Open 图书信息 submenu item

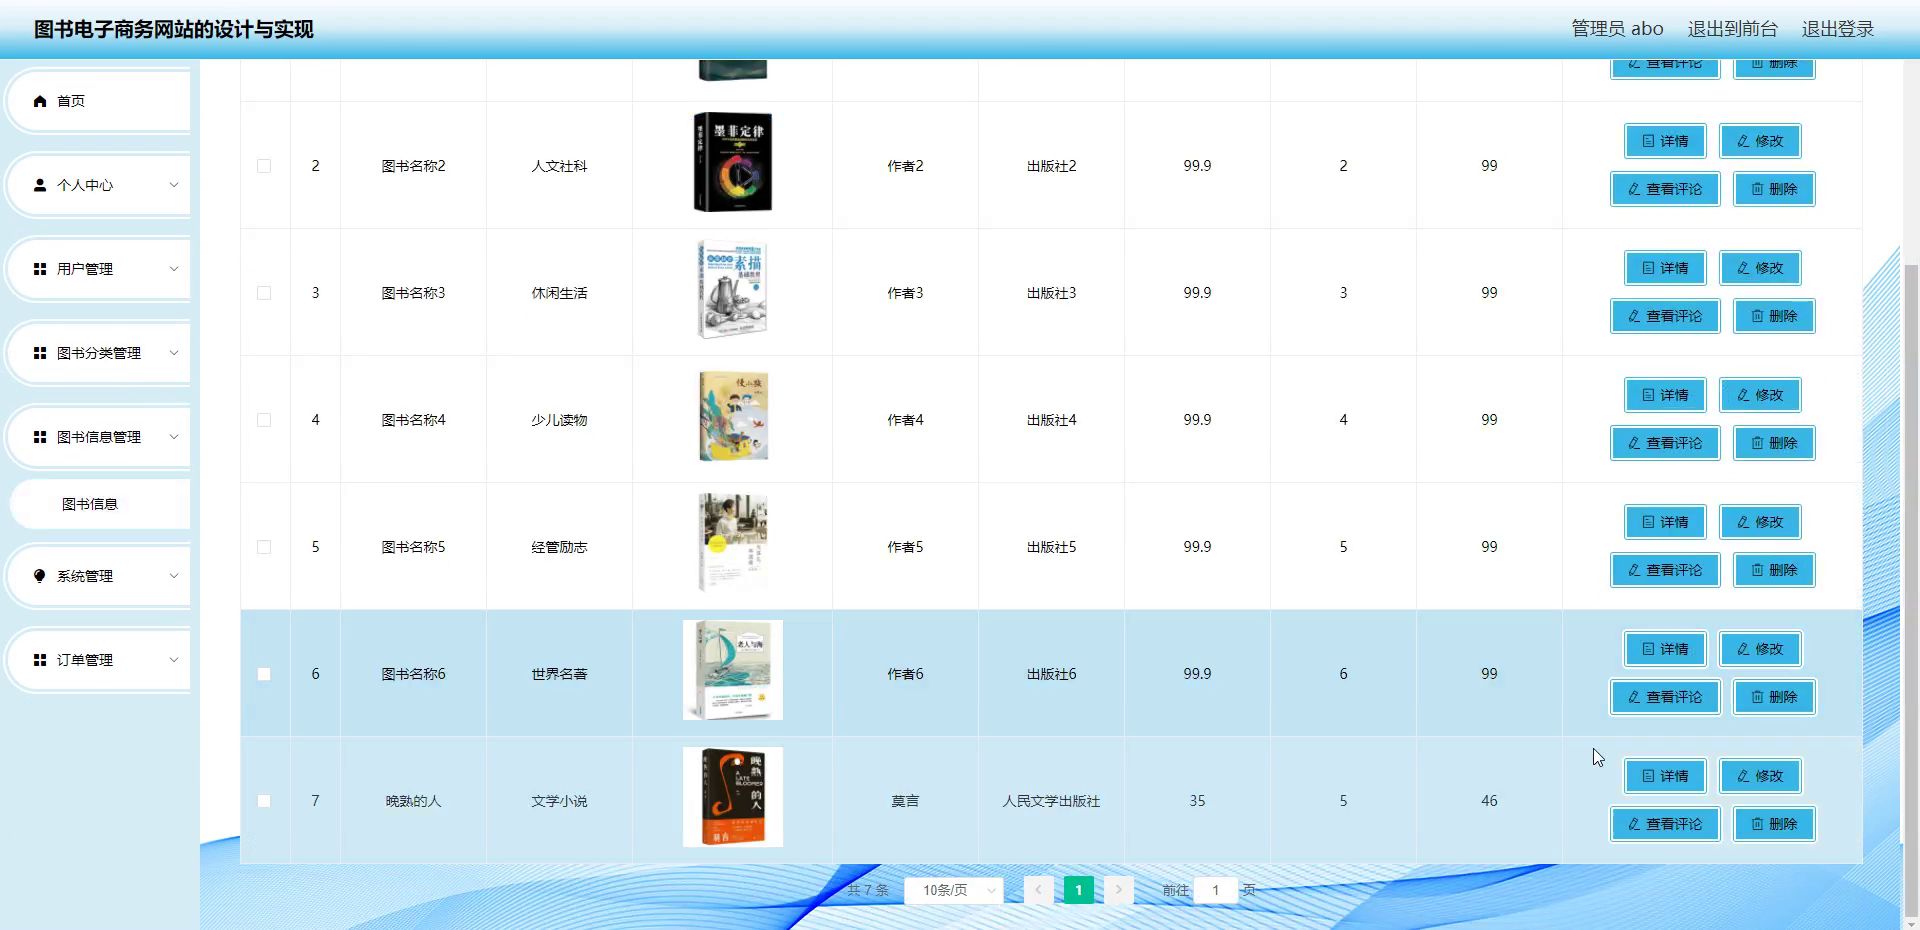coord(100,504)
